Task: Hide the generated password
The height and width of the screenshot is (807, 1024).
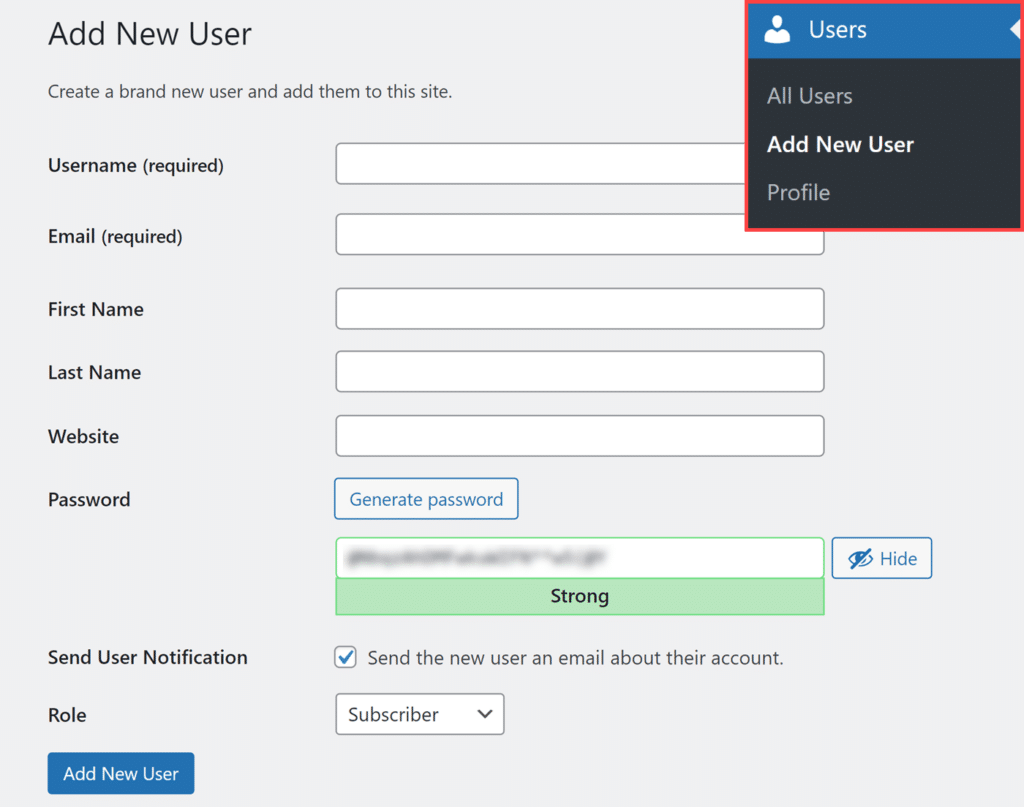Action: 881,558
